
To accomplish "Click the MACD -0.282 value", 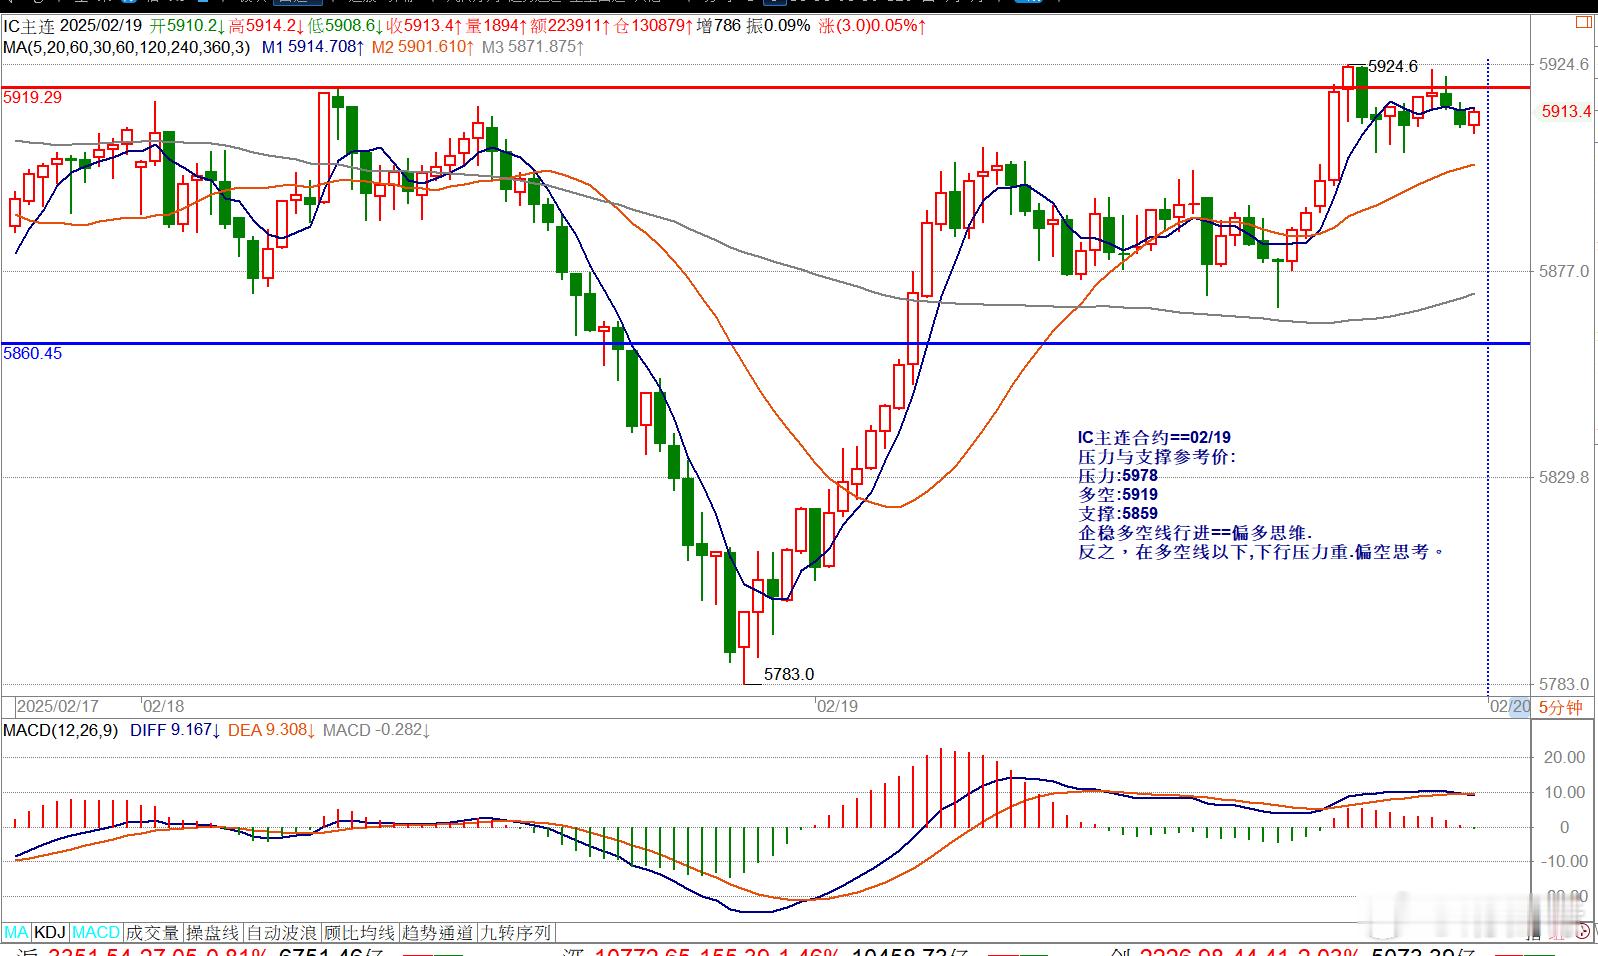I will pyautogui.click(x=376, y=730).
